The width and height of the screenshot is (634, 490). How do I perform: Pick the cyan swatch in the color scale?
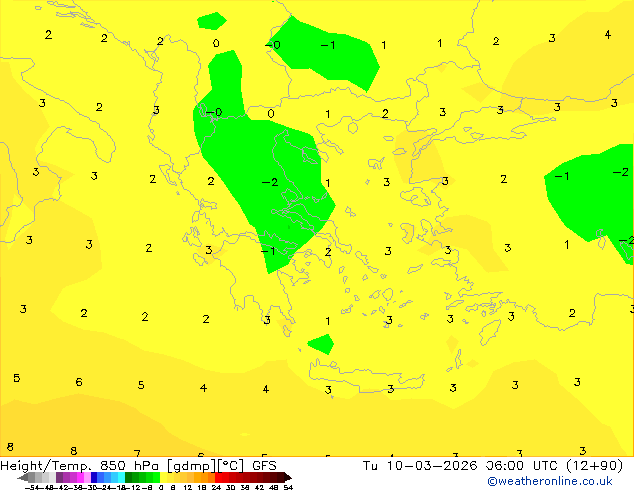click(x=121, y=477)
